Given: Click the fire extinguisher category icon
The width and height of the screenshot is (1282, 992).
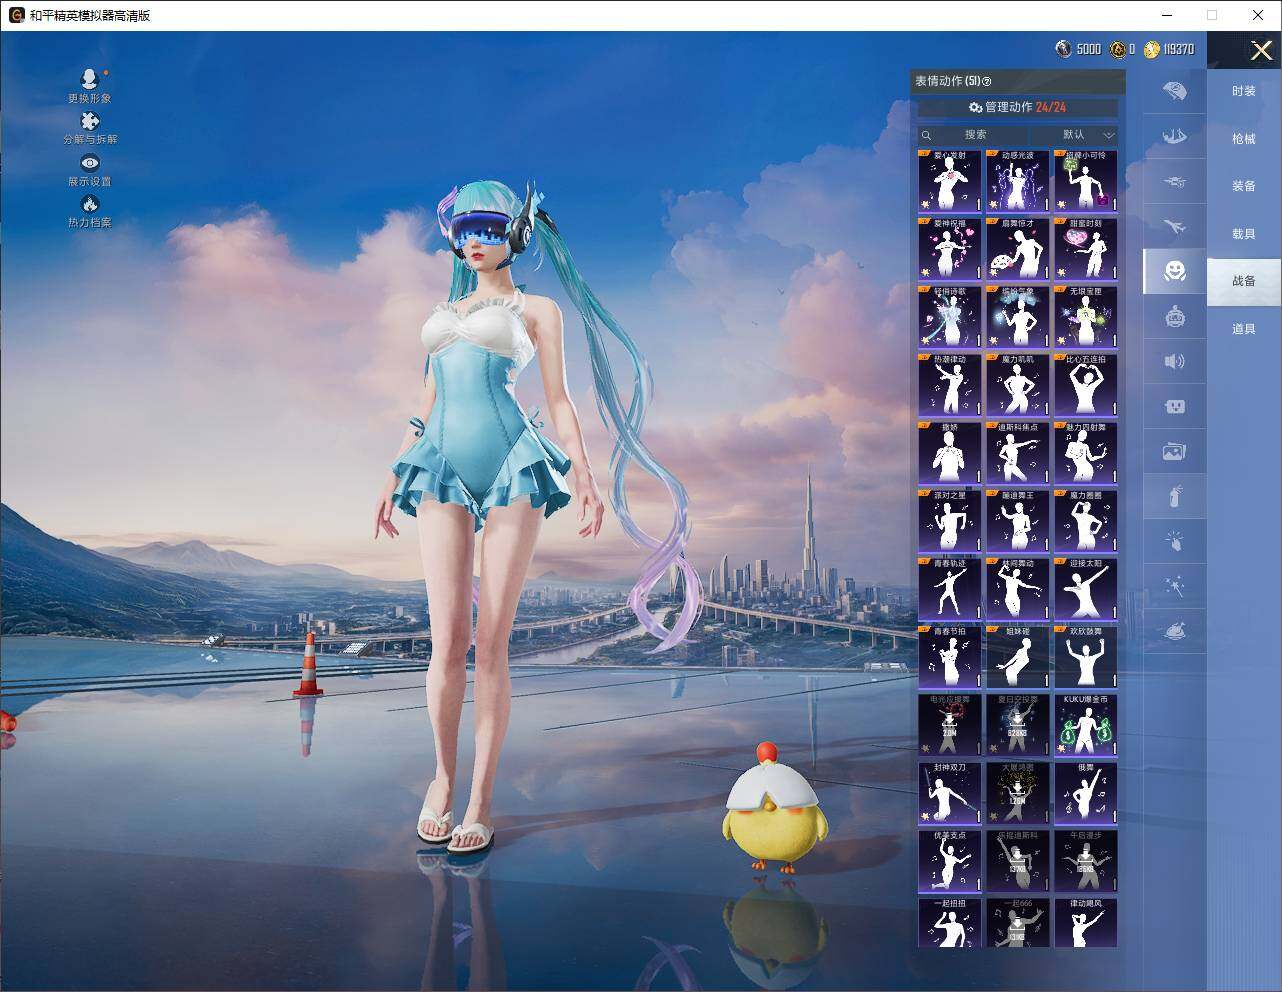Looking at the screenshot, I should [1174, 496].
